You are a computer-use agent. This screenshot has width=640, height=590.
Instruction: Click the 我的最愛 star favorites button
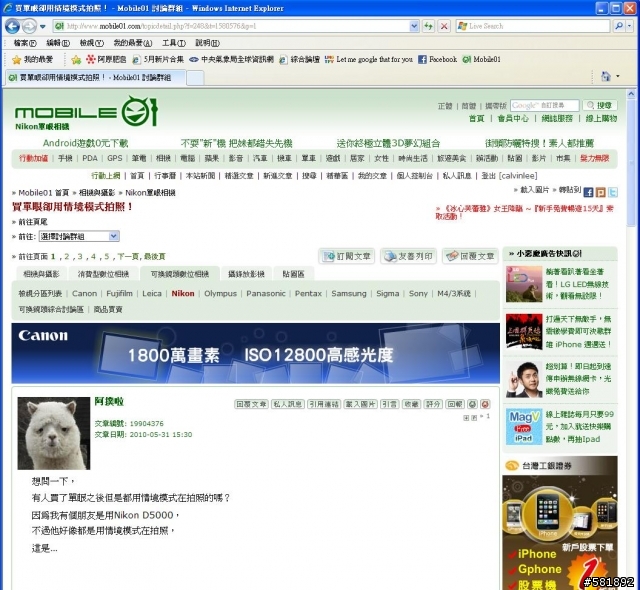click(x=33, y=60)
